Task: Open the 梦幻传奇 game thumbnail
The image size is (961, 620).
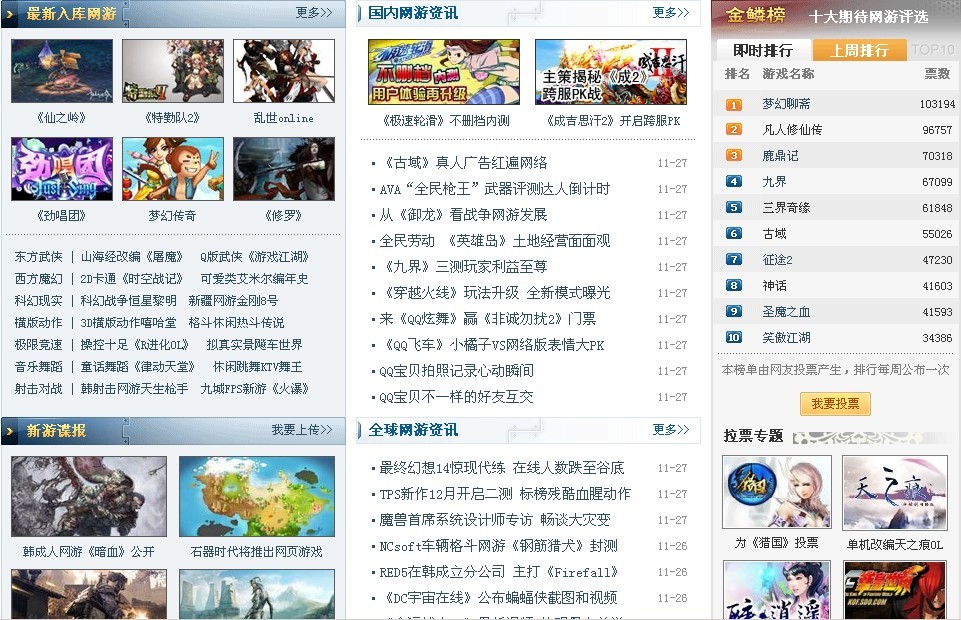Action: [x=173, y=169]
